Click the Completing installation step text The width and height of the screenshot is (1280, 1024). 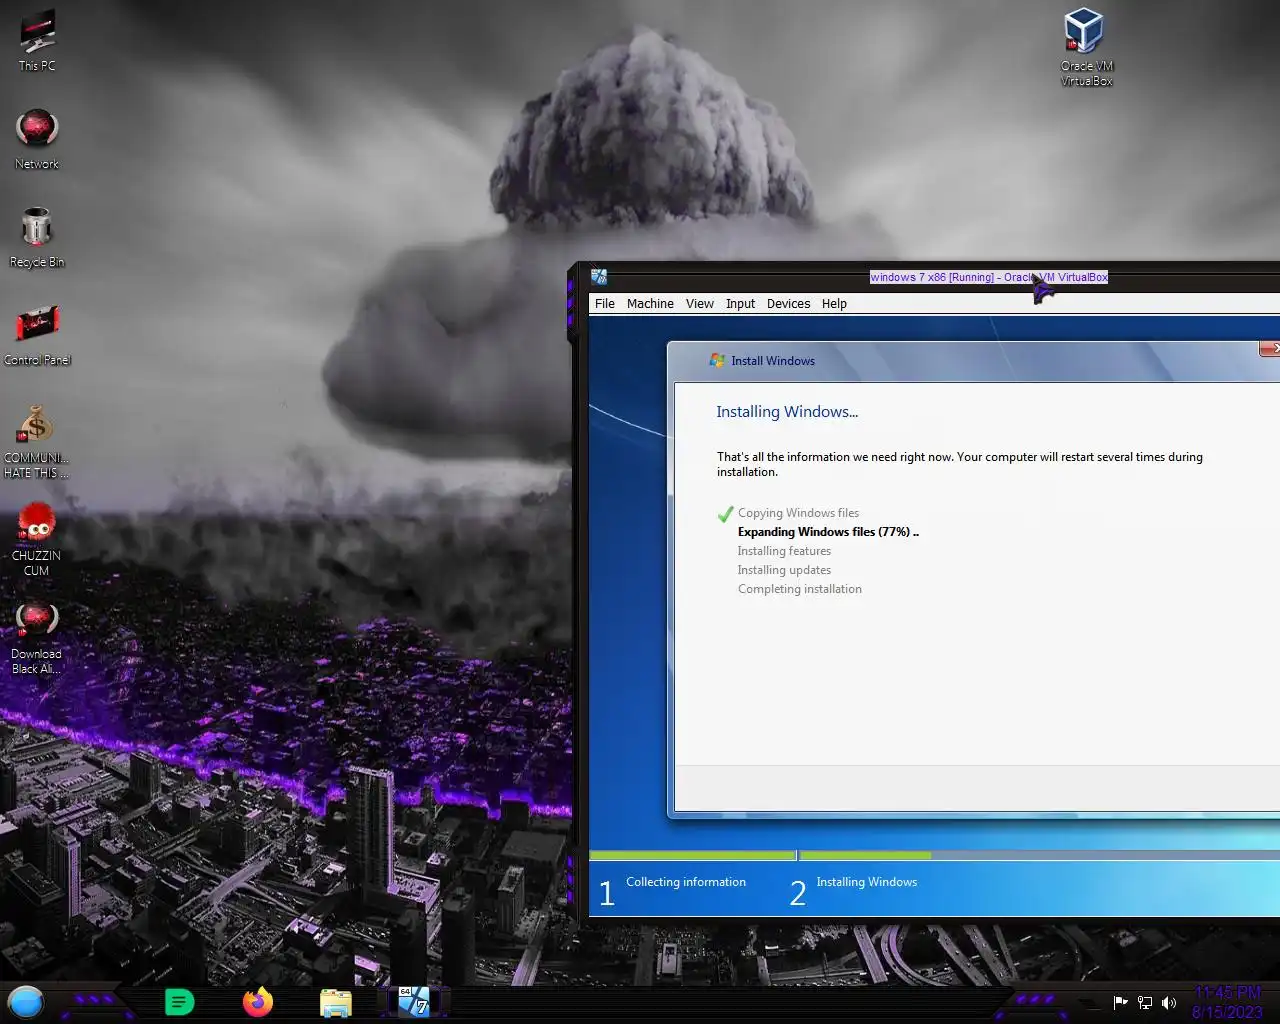coord(799,589)
